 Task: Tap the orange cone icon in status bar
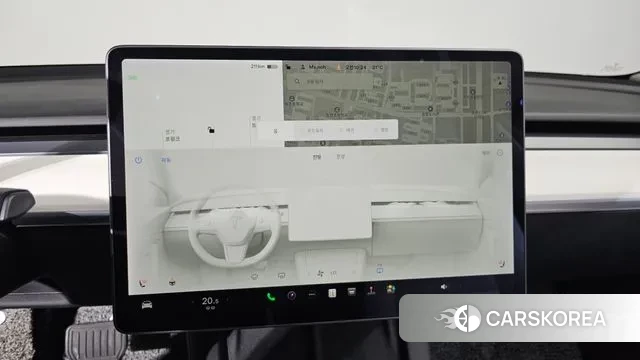click(x=338, y=67)
